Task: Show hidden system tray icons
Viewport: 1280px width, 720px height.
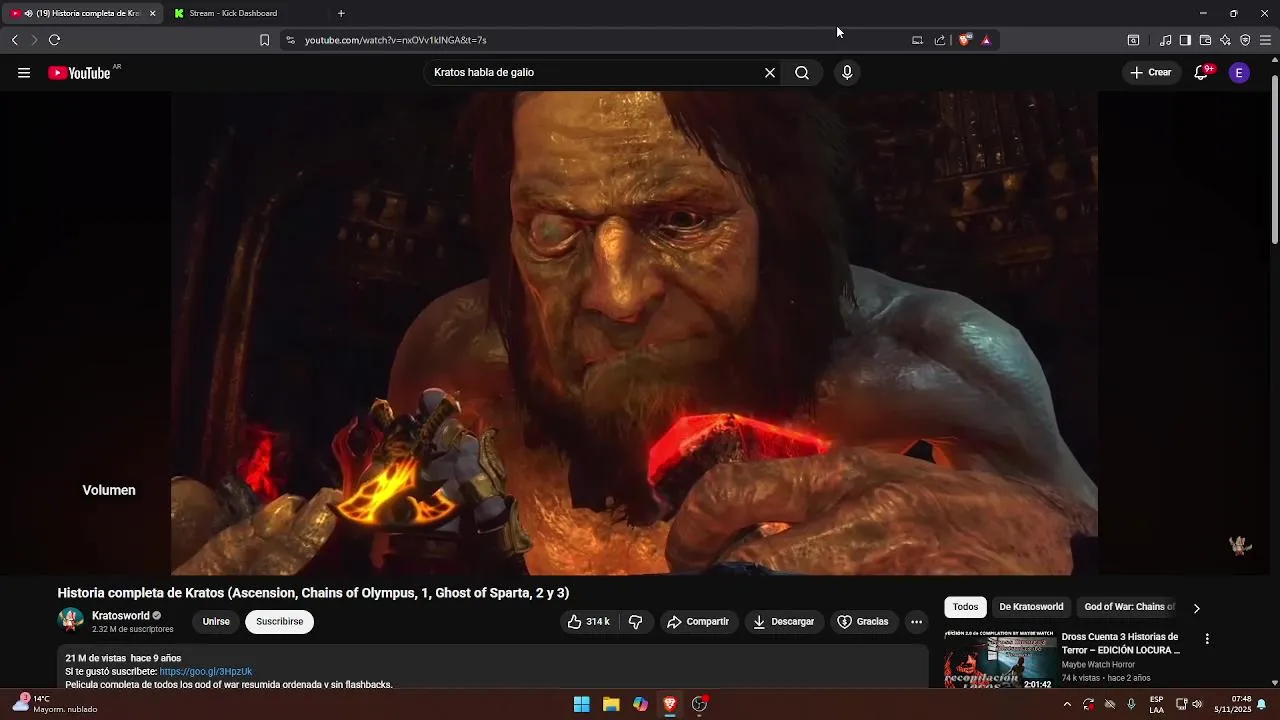Action: (x=1067, y=704)
